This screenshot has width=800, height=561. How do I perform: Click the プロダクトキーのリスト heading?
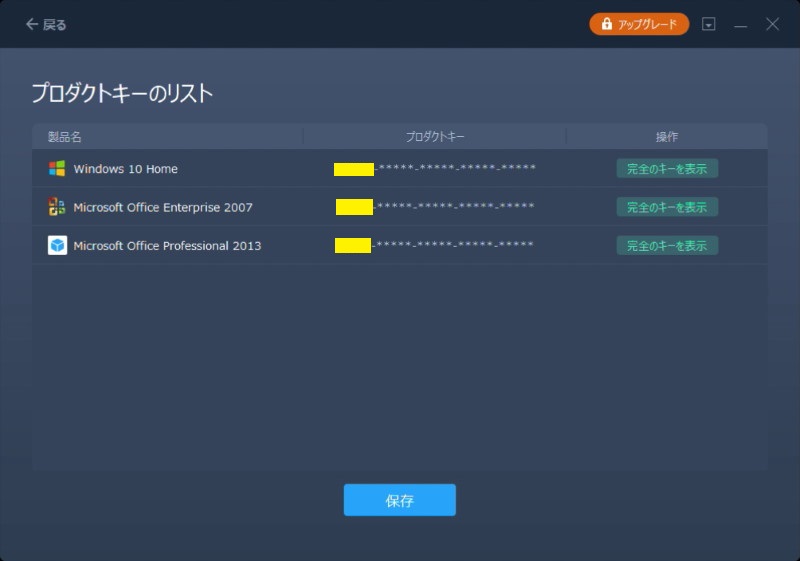coord(122,93)
